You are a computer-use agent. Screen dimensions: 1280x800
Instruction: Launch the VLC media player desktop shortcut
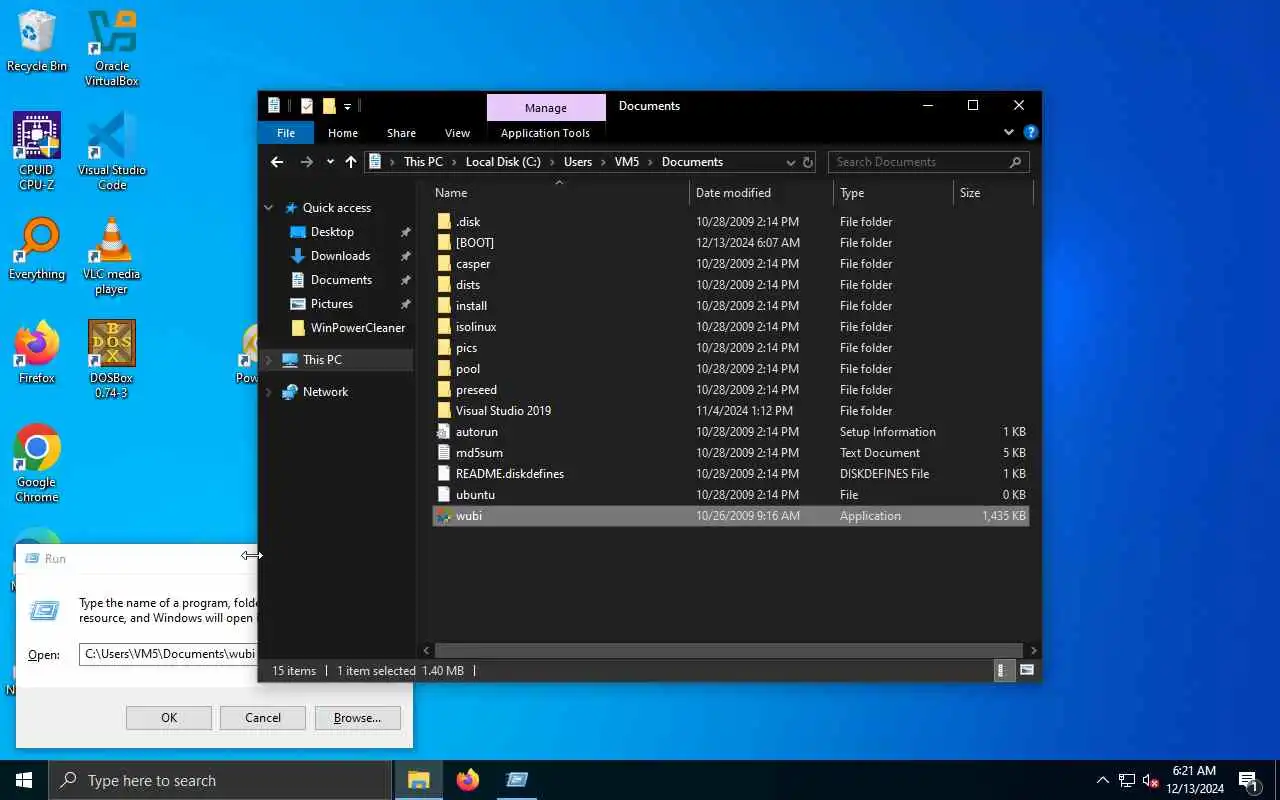point(112,256)
